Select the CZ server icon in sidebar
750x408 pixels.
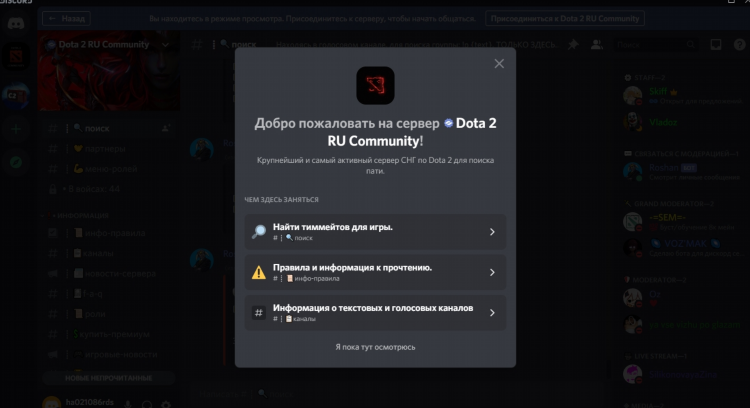pos(16,95)
